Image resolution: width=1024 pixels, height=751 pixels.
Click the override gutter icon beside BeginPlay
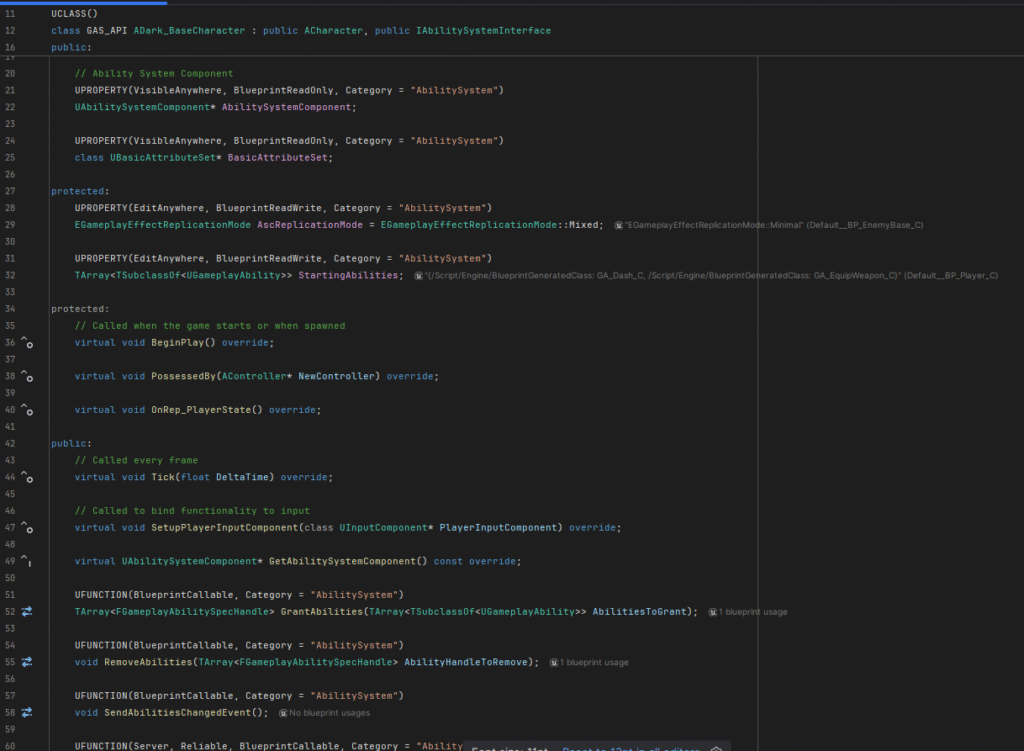pos(25,342)
